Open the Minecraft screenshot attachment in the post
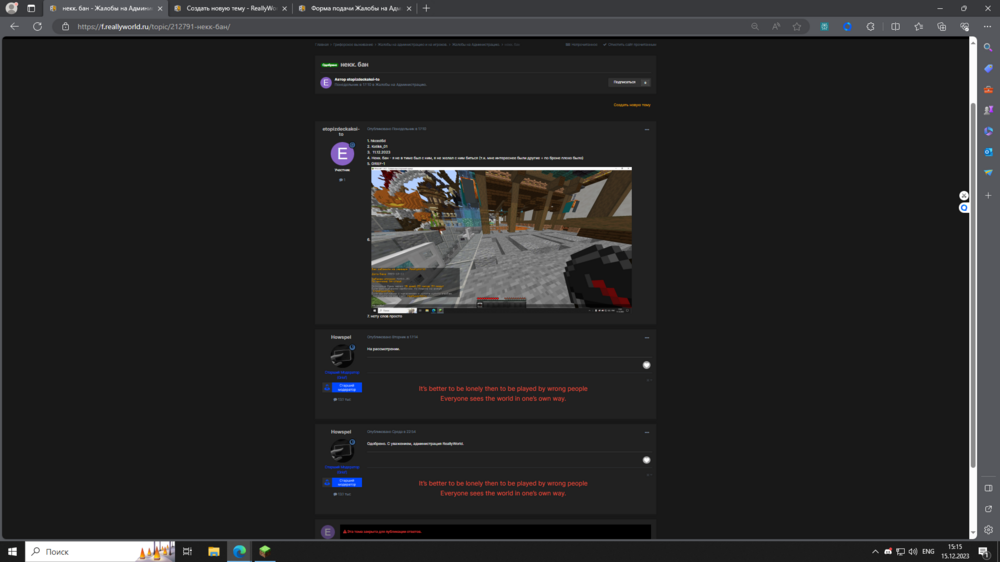Viewport: 1000px width, 562px height. click(x=501, y=240)
